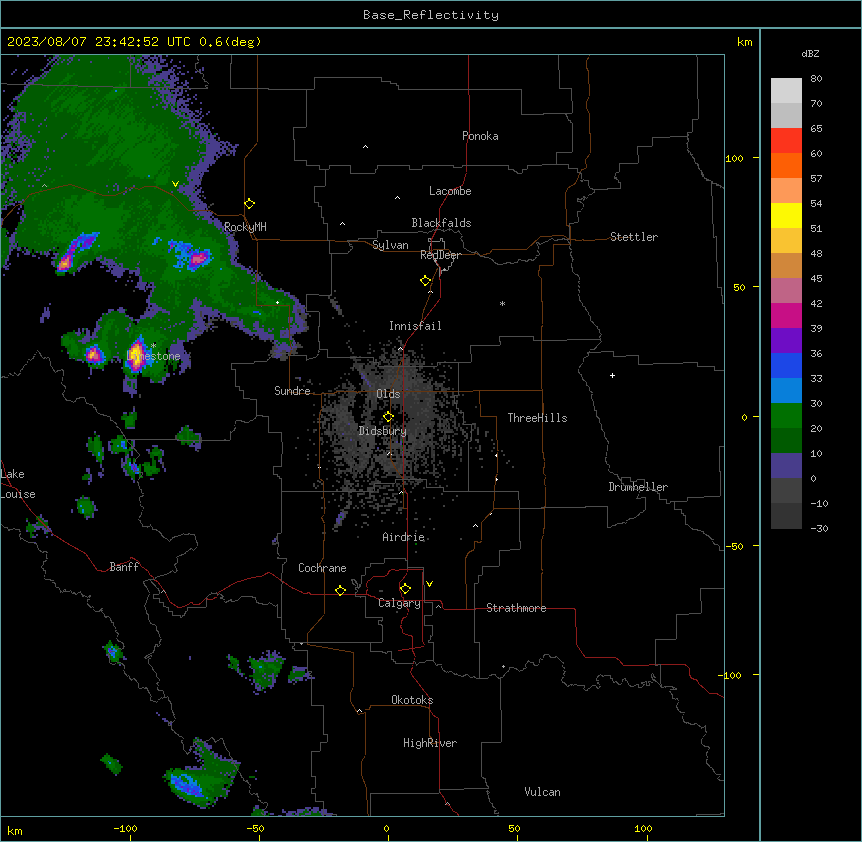Select the Lacombe city label
862x842 pixels.
tap(450, 191)
